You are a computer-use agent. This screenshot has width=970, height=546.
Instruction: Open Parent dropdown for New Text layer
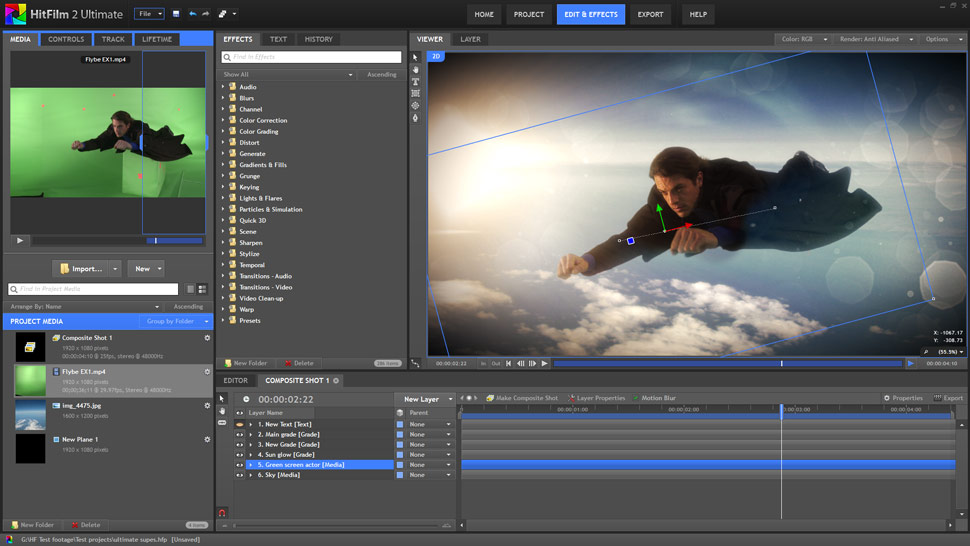pos(431,424)
